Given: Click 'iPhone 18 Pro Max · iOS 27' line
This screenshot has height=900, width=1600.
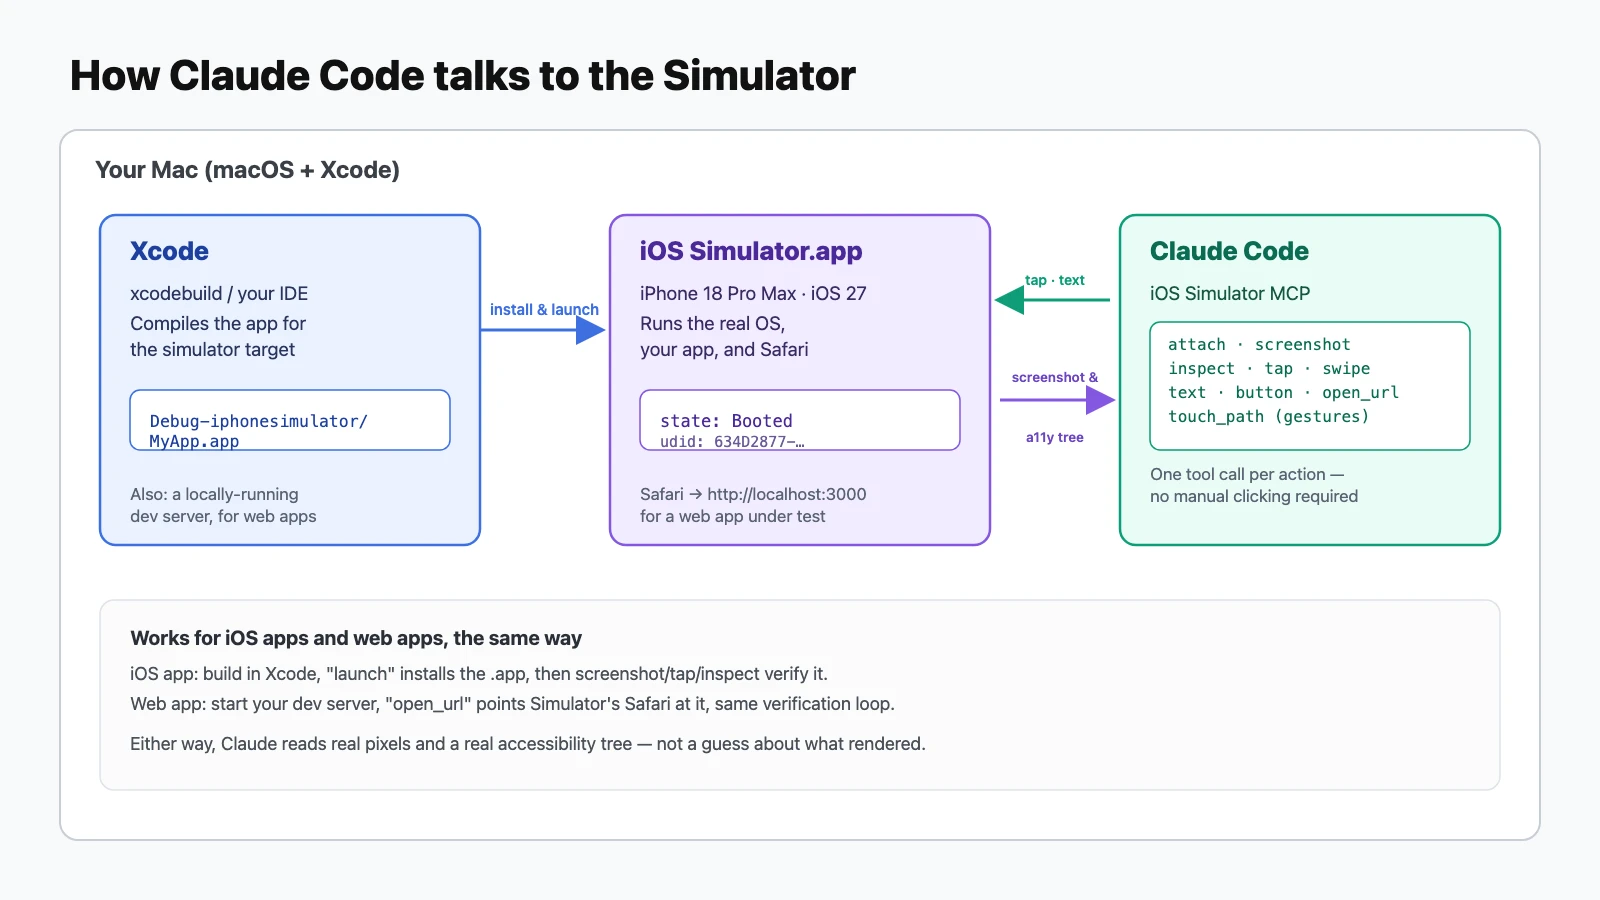Looking at the screenshot, I should pyautogui.click(x=753, y=293).
